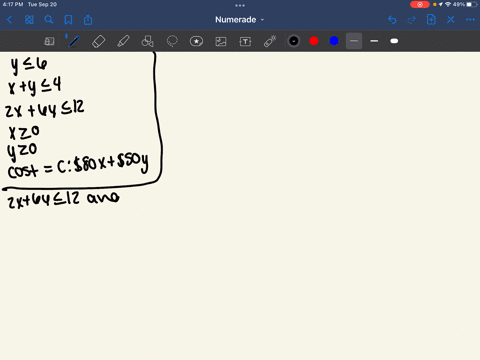Bookmark the current page
Image resolution: width=480 pixels, height=360 pixels.
pos(68,20)
